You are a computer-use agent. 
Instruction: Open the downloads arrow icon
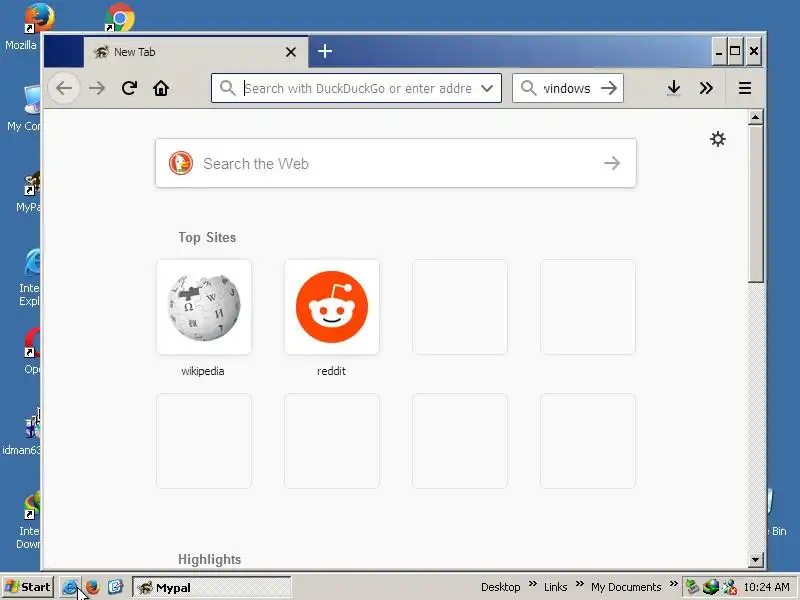[674, 88]
